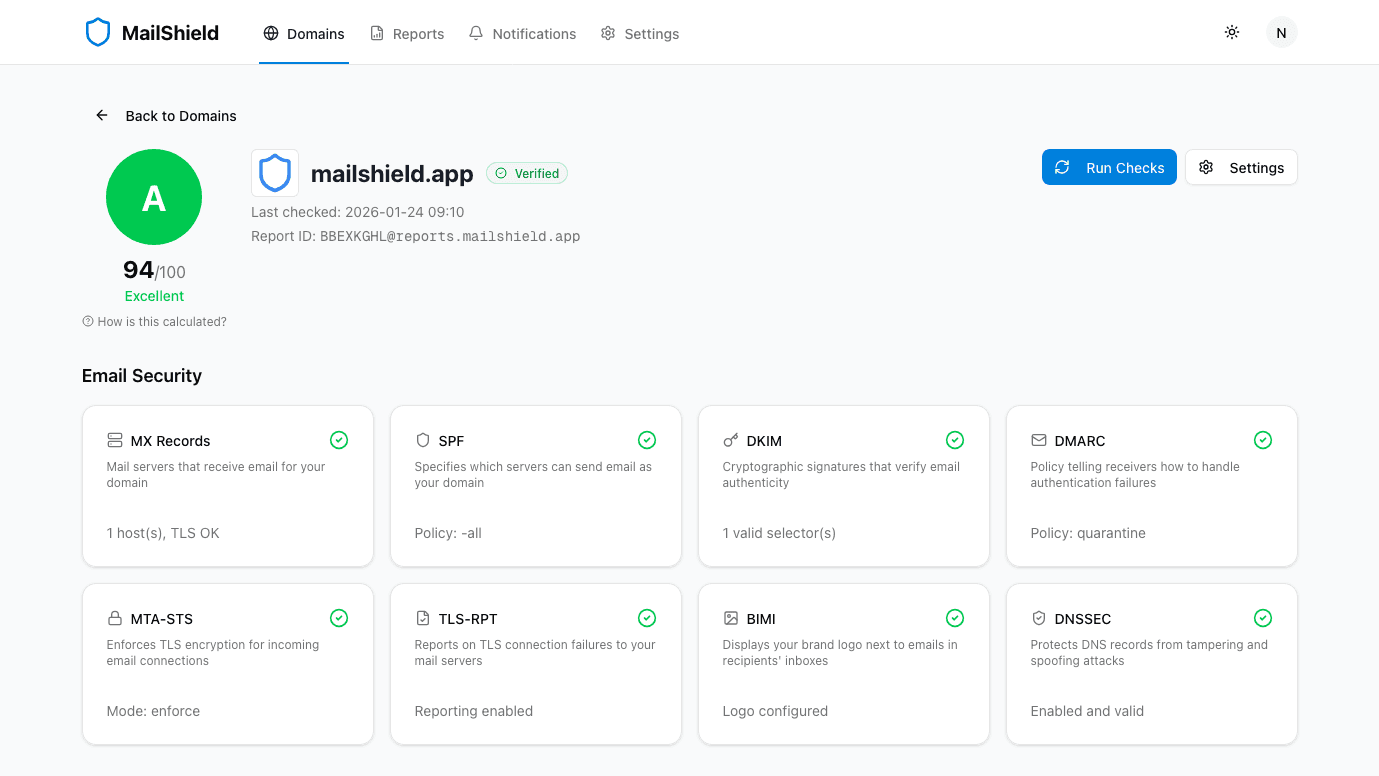The height and width of the screenshot is (776, 1379).
Task: Click the MailShield shield logo
Action: 97,31
